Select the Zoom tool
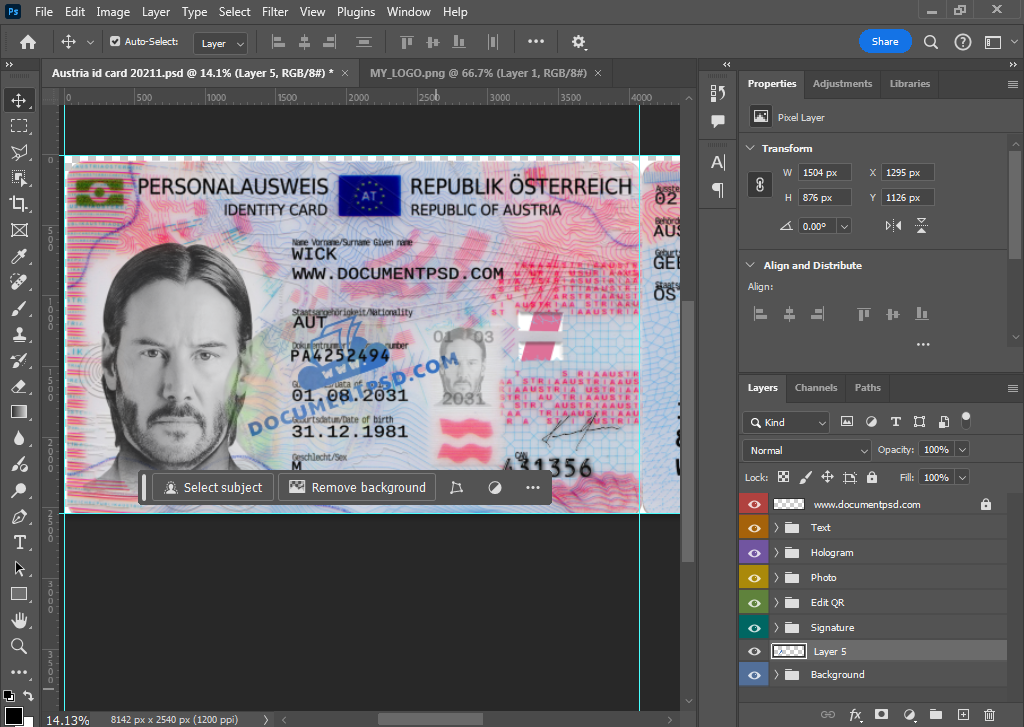This screenshot has height=727, width=1024. [x=19, y=646]
